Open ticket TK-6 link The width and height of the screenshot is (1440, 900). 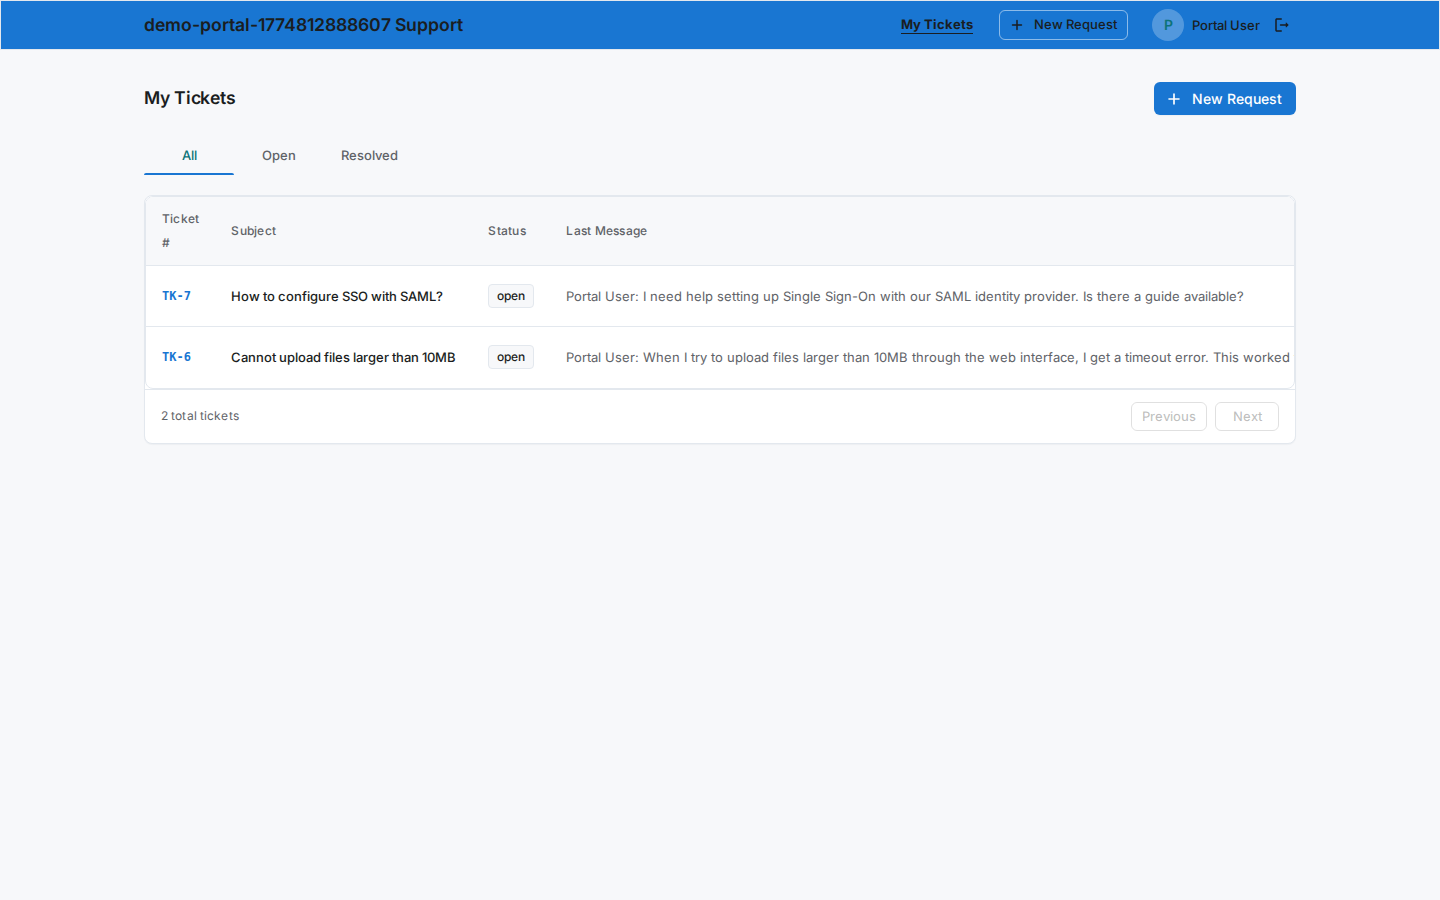pos(176,357)
